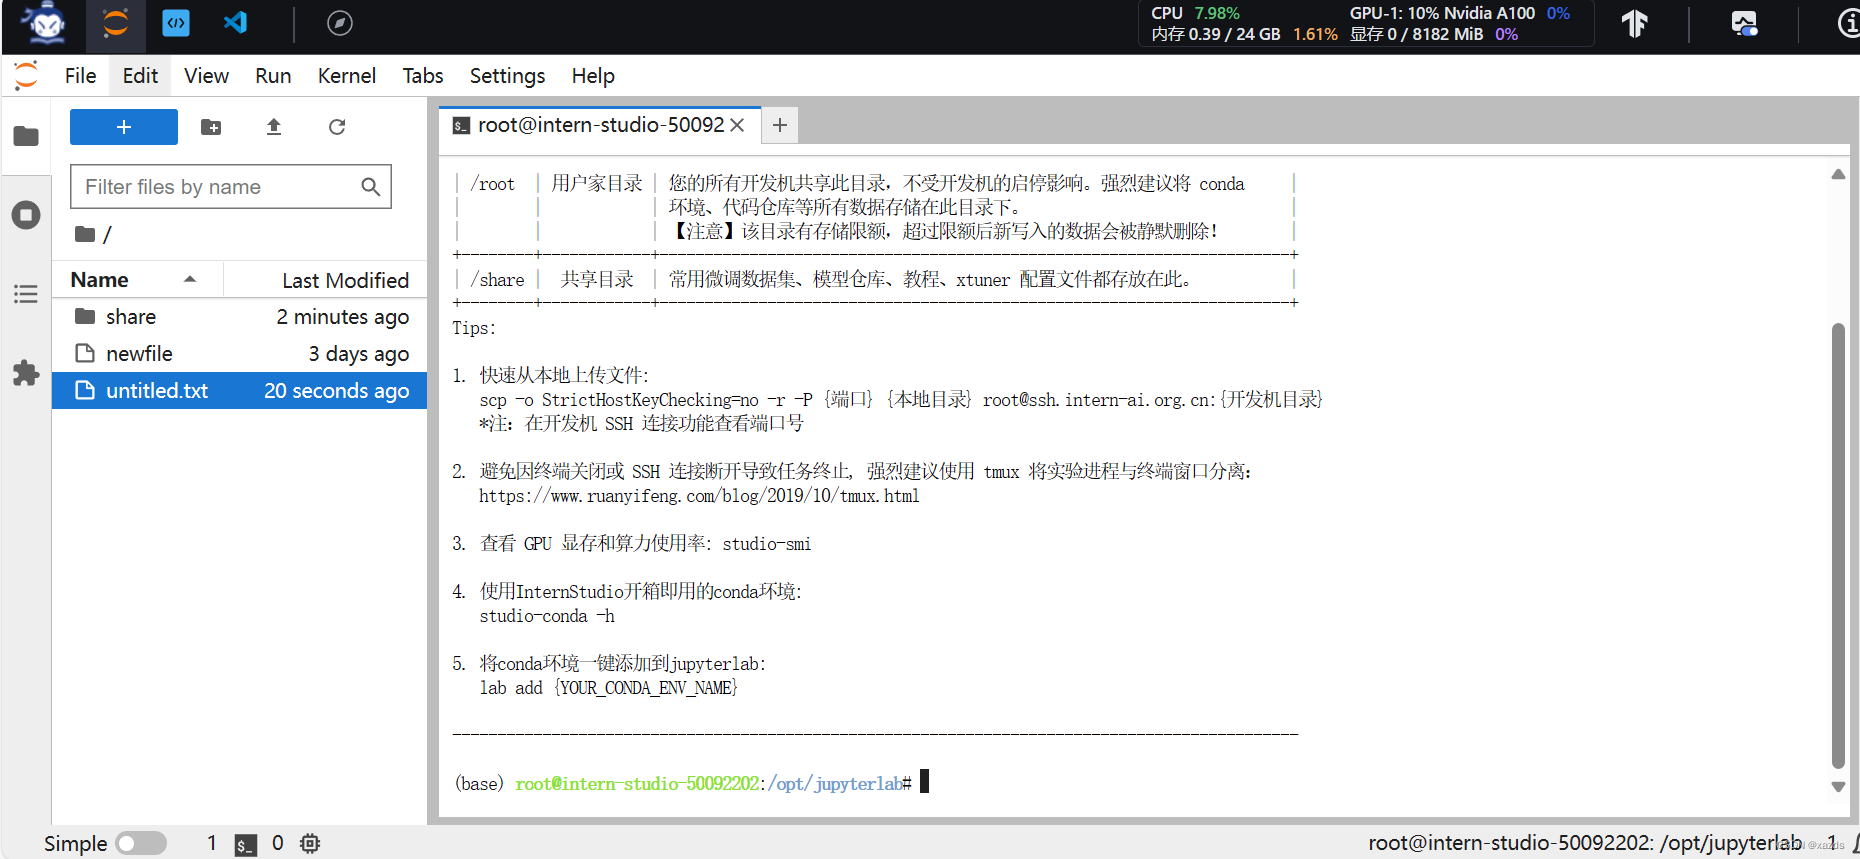
Task: Click the InternStudio mascot logo
Action: click(x=44, y=23)
